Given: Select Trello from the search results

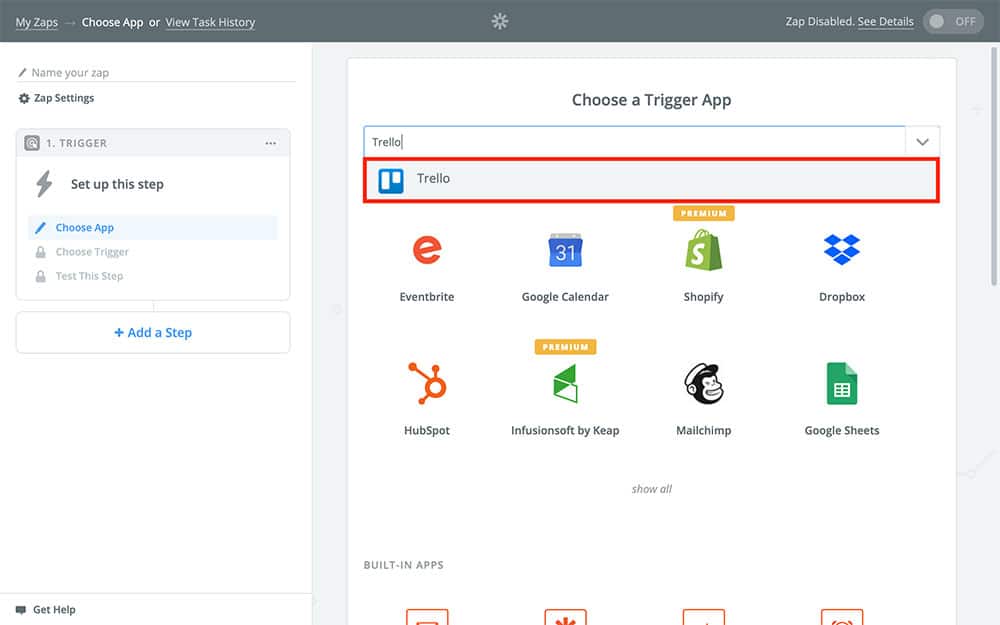Looking at the screenshot, I should point(650,180).
